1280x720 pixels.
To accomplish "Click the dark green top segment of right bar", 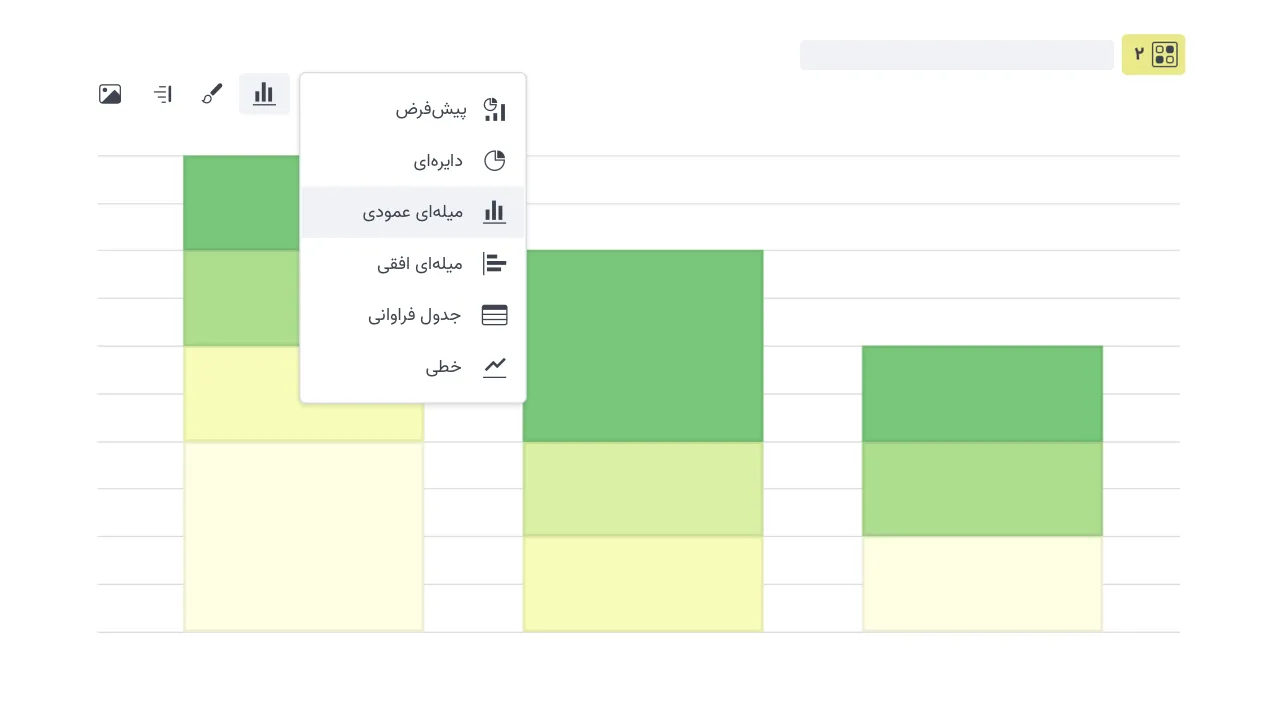I will (982, 393).
